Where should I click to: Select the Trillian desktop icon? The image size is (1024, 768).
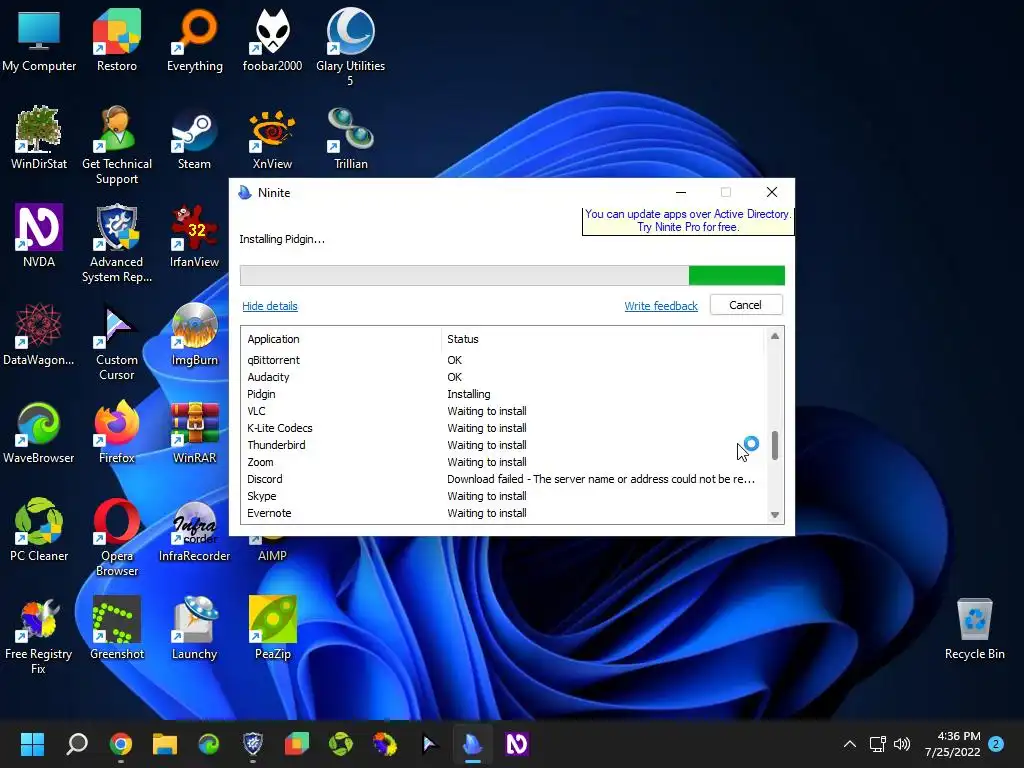tap(351, 138)
